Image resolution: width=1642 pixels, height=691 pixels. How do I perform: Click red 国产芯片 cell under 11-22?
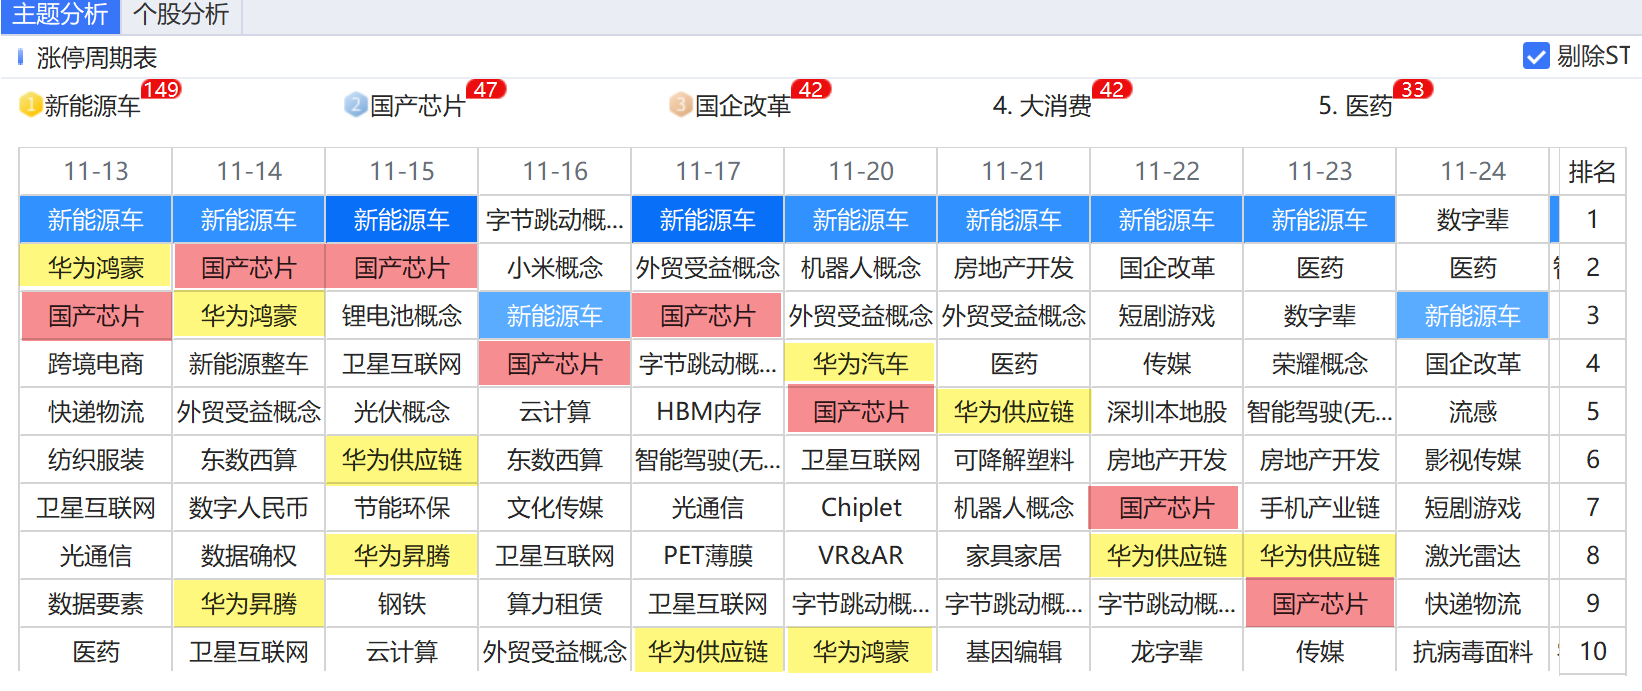click(x=1166, y=508)
